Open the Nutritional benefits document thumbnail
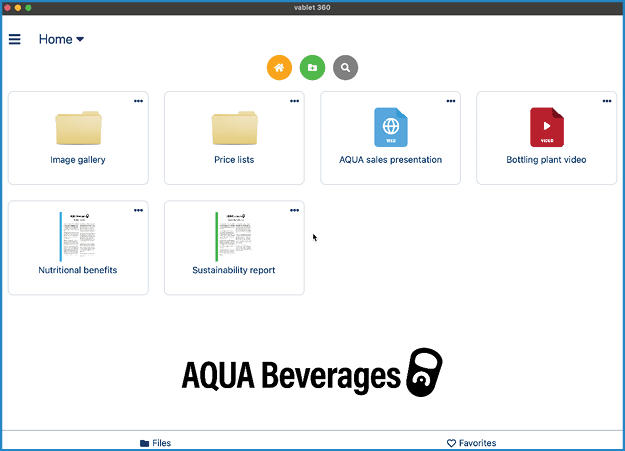Viewport: 625px width, 451px height. tap(78, 236)
